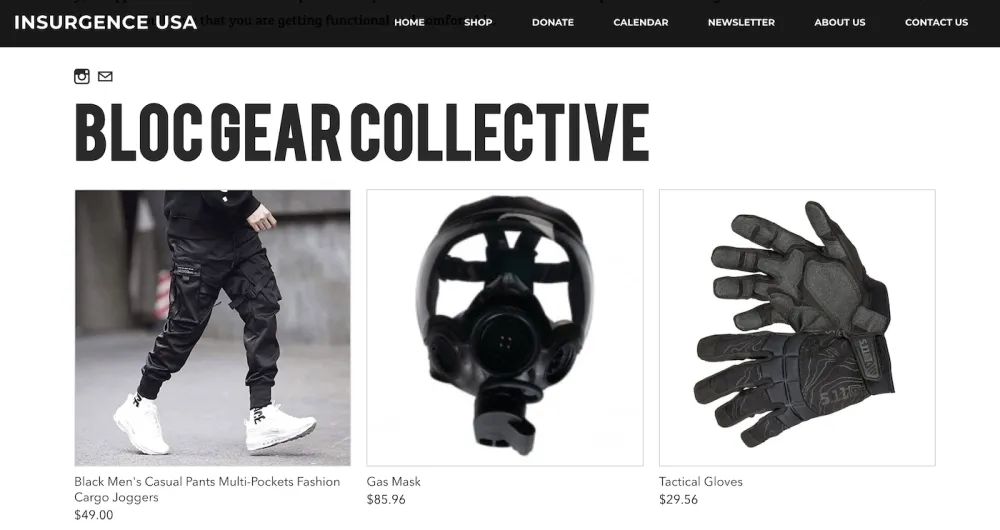Click the Black Men's Casual Pants title
This screenshot has height=530, width=1000.
point(207,489)
